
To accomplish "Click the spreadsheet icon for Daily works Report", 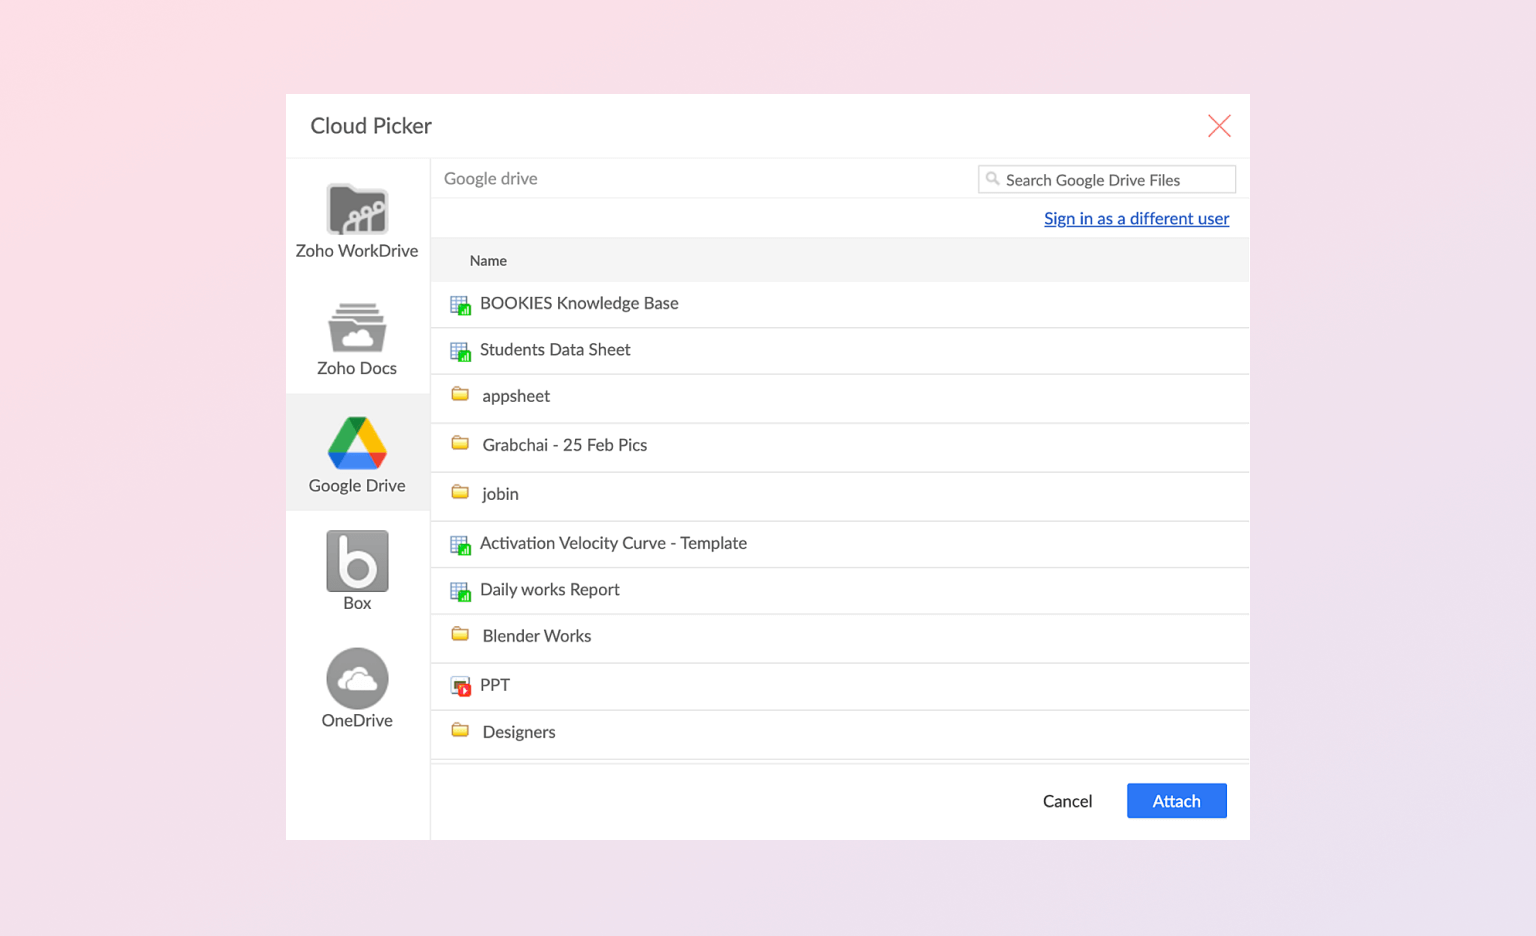I will click(460, 591).
